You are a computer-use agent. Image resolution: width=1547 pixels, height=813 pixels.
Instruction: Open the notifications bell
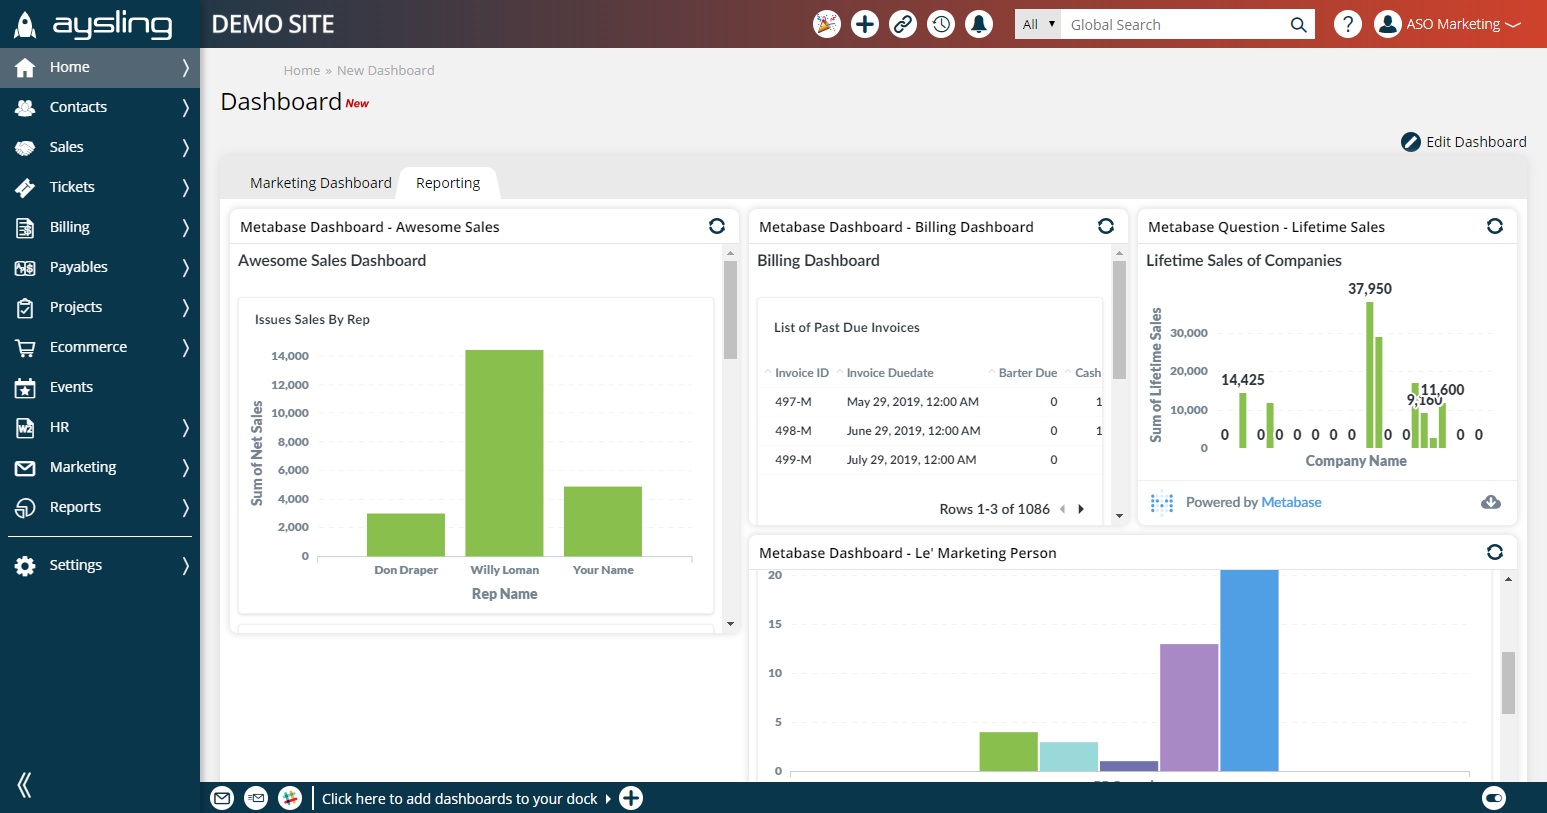coord(979,24)
